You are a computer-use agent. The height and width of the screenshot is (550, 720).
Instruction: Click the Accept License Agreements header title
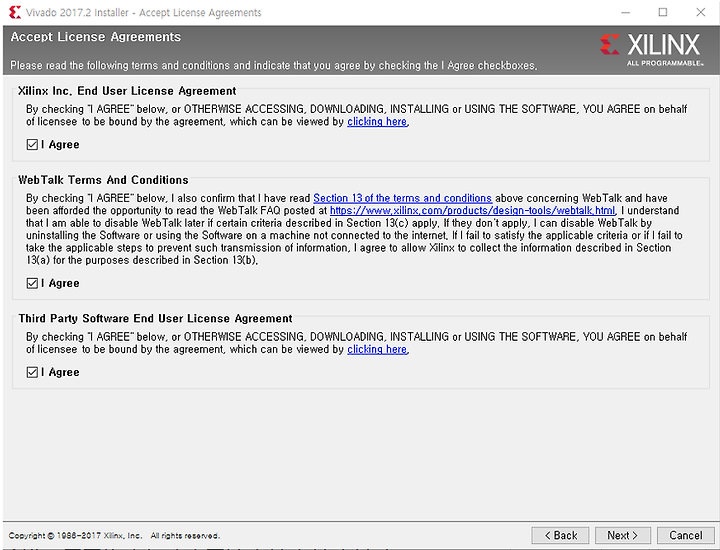pos(96,37)
